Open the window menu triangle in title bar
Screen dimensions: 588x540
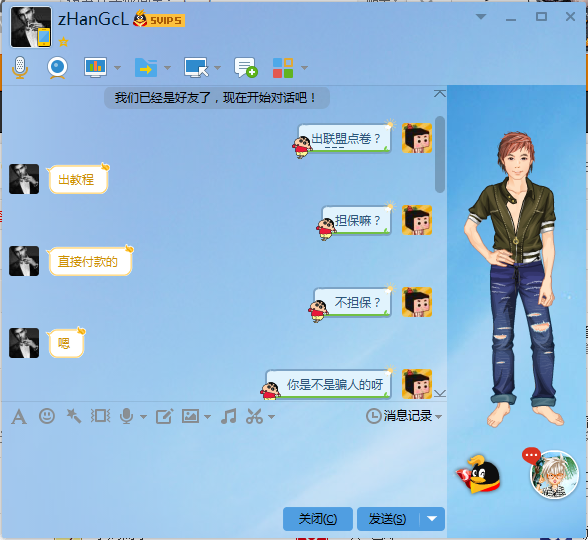pos(481,16)
